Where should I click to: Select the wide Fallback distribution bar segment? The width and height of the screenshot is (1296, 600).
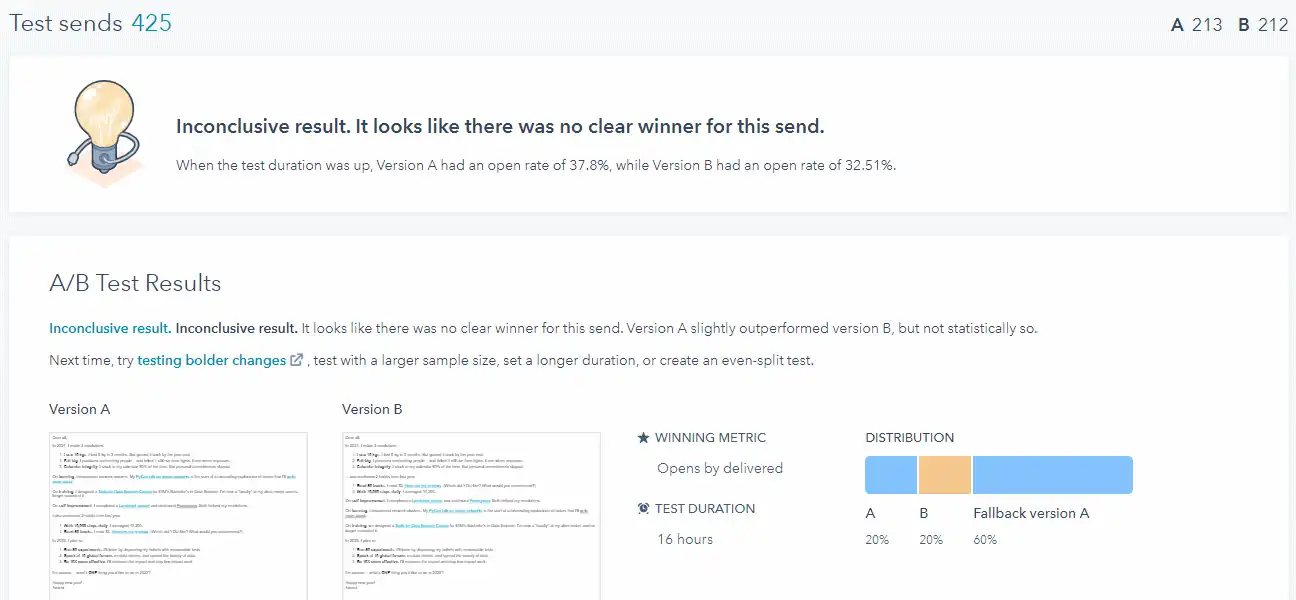(1052, 475)
